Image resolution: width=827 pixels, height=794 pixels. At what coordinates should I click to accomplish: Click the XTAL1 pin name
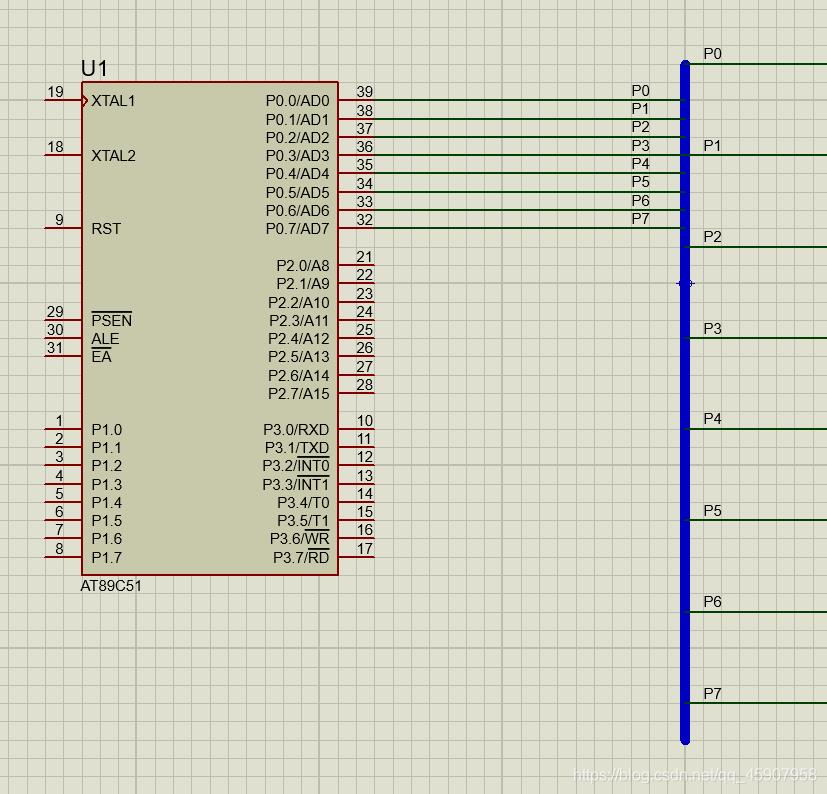click(113, 101)
